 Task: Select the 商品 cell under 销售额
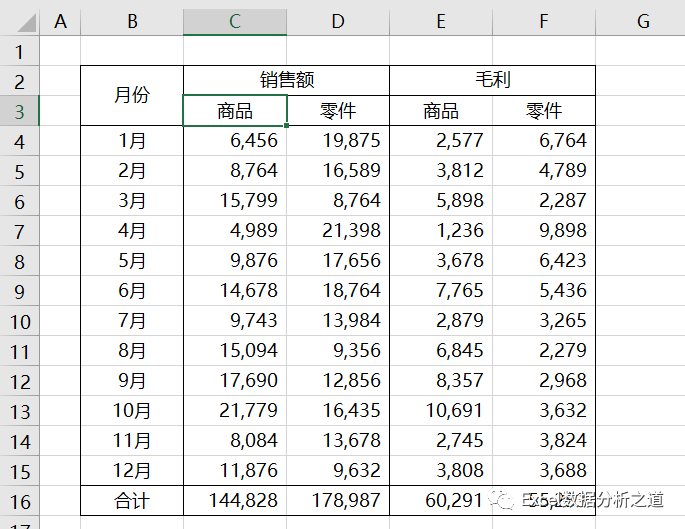pyautogui.click(x=235, y=111)
